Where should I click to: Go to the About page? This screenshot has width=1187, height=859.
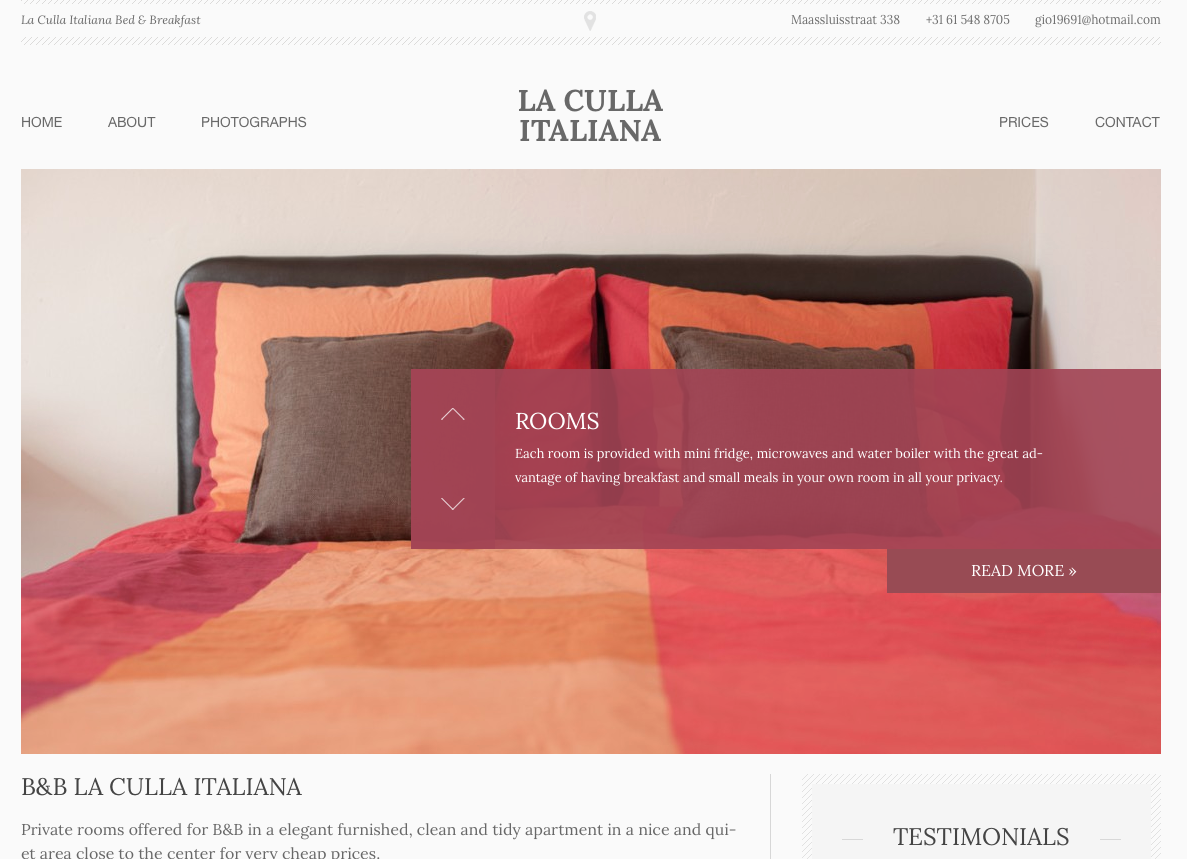click(x=132, y=123)
